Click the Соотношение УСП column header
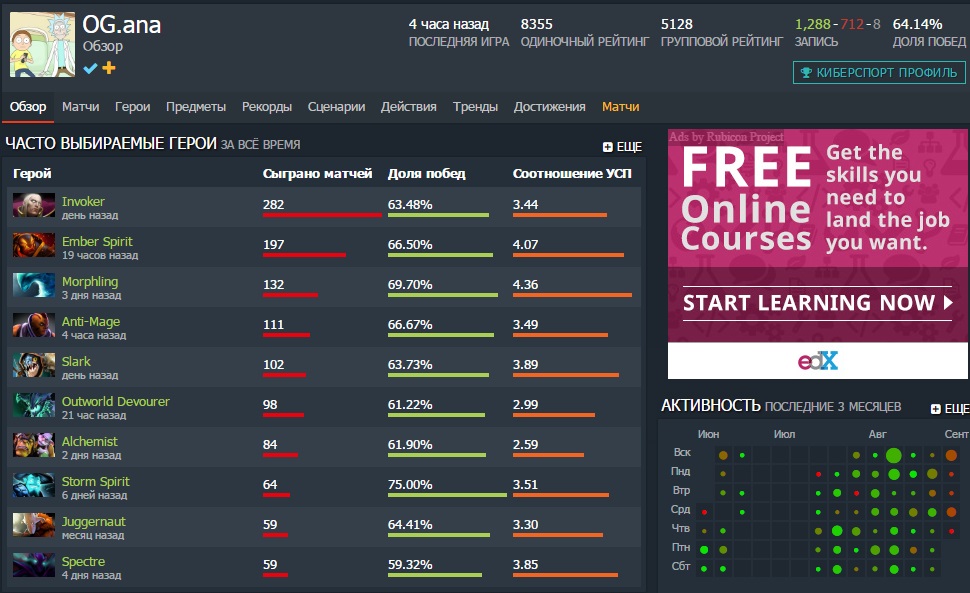 (572, 174)
